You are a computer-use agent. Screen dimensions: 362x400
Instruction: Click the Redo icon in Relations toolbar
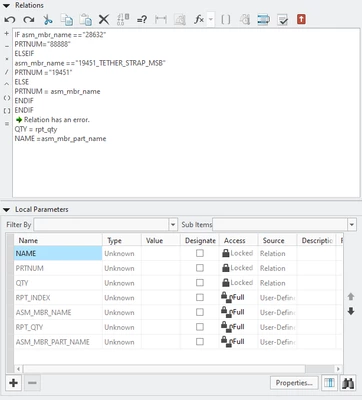29,20
